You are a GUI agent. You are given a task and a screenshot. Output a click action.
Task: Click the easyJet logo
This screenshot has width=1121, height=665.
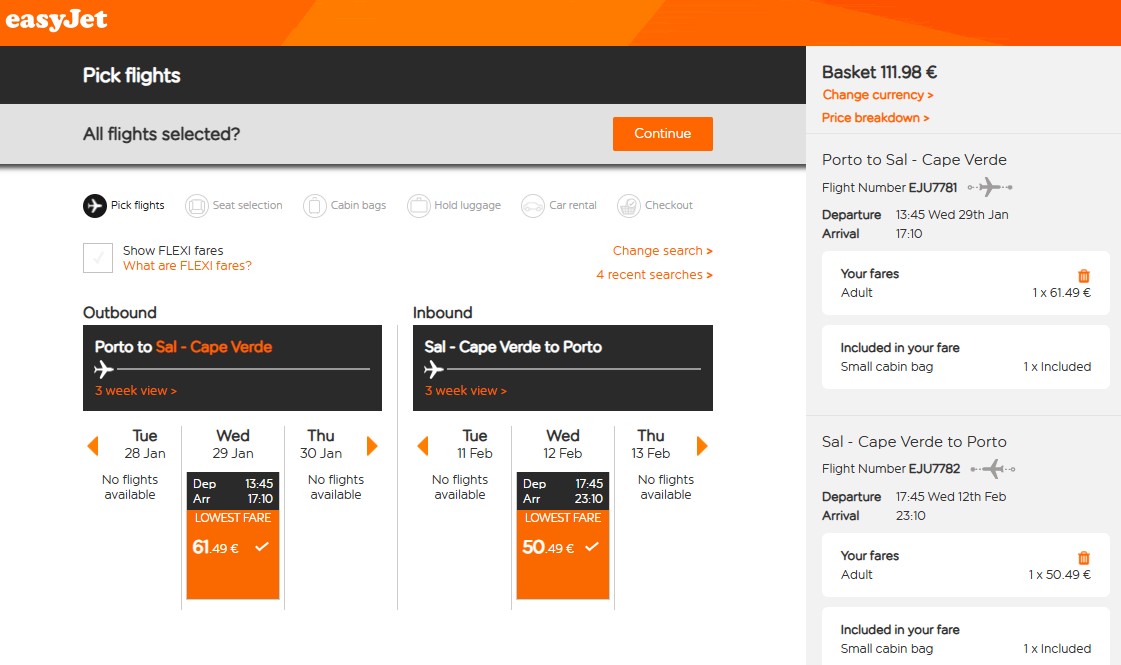click(56, 19)
